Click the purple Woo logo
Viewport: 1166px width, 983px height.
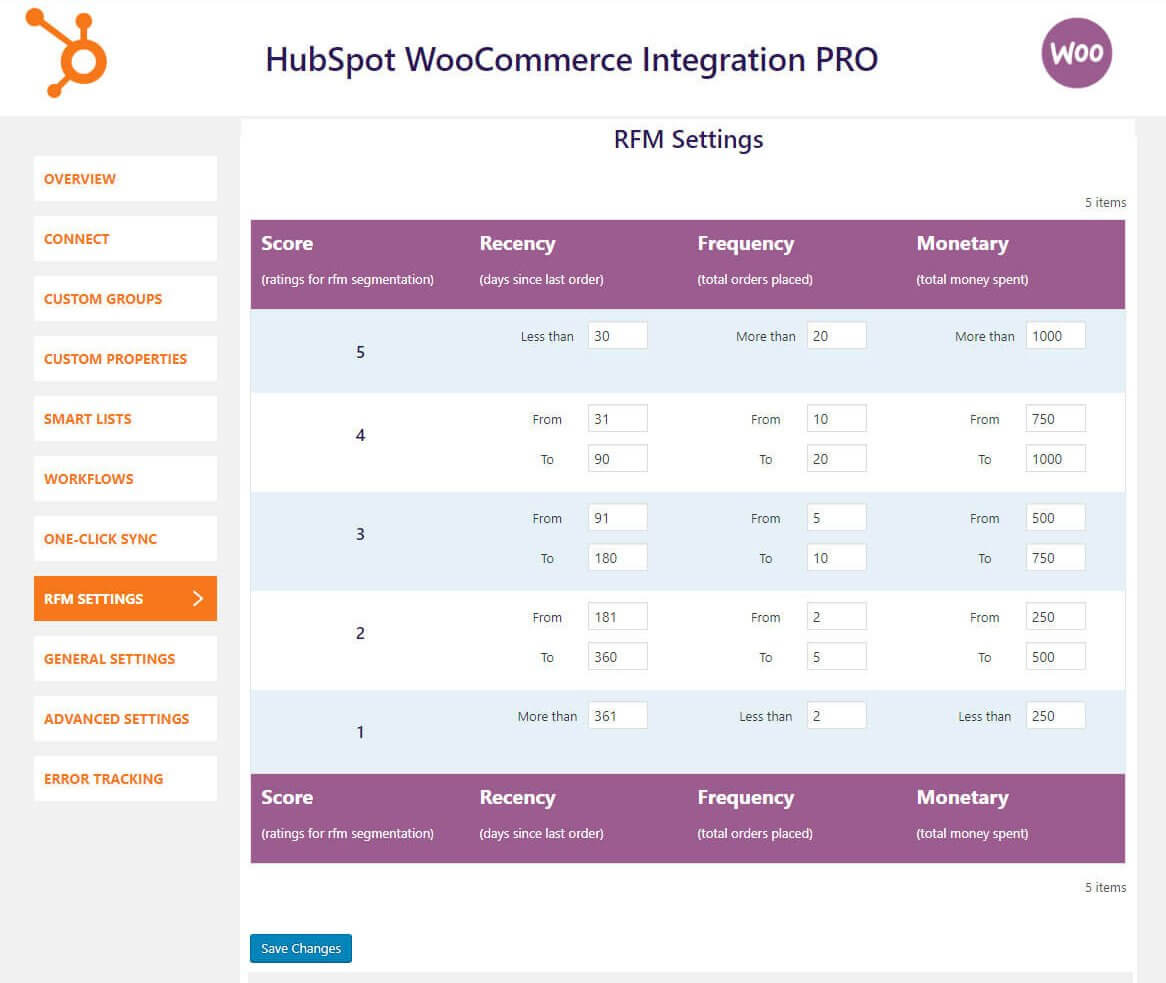coord(1076,53)
